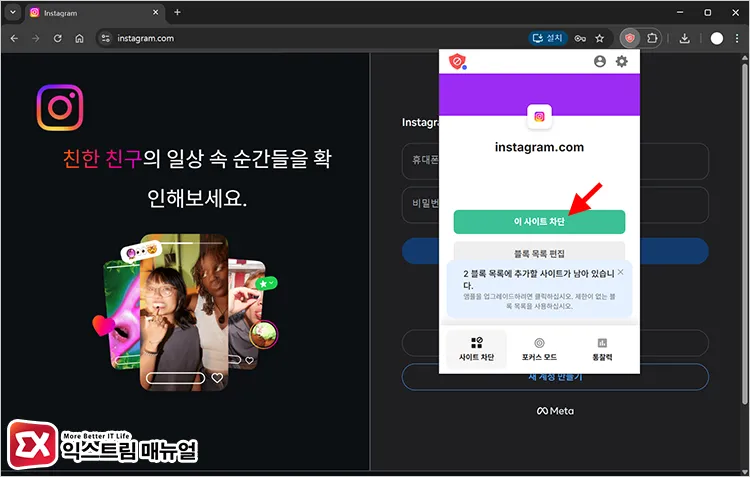Image resolution: width=750 pixels, height=477 pixels.
Task: Dismiss the remaining sites notice
Action: [x=620, y=272]
